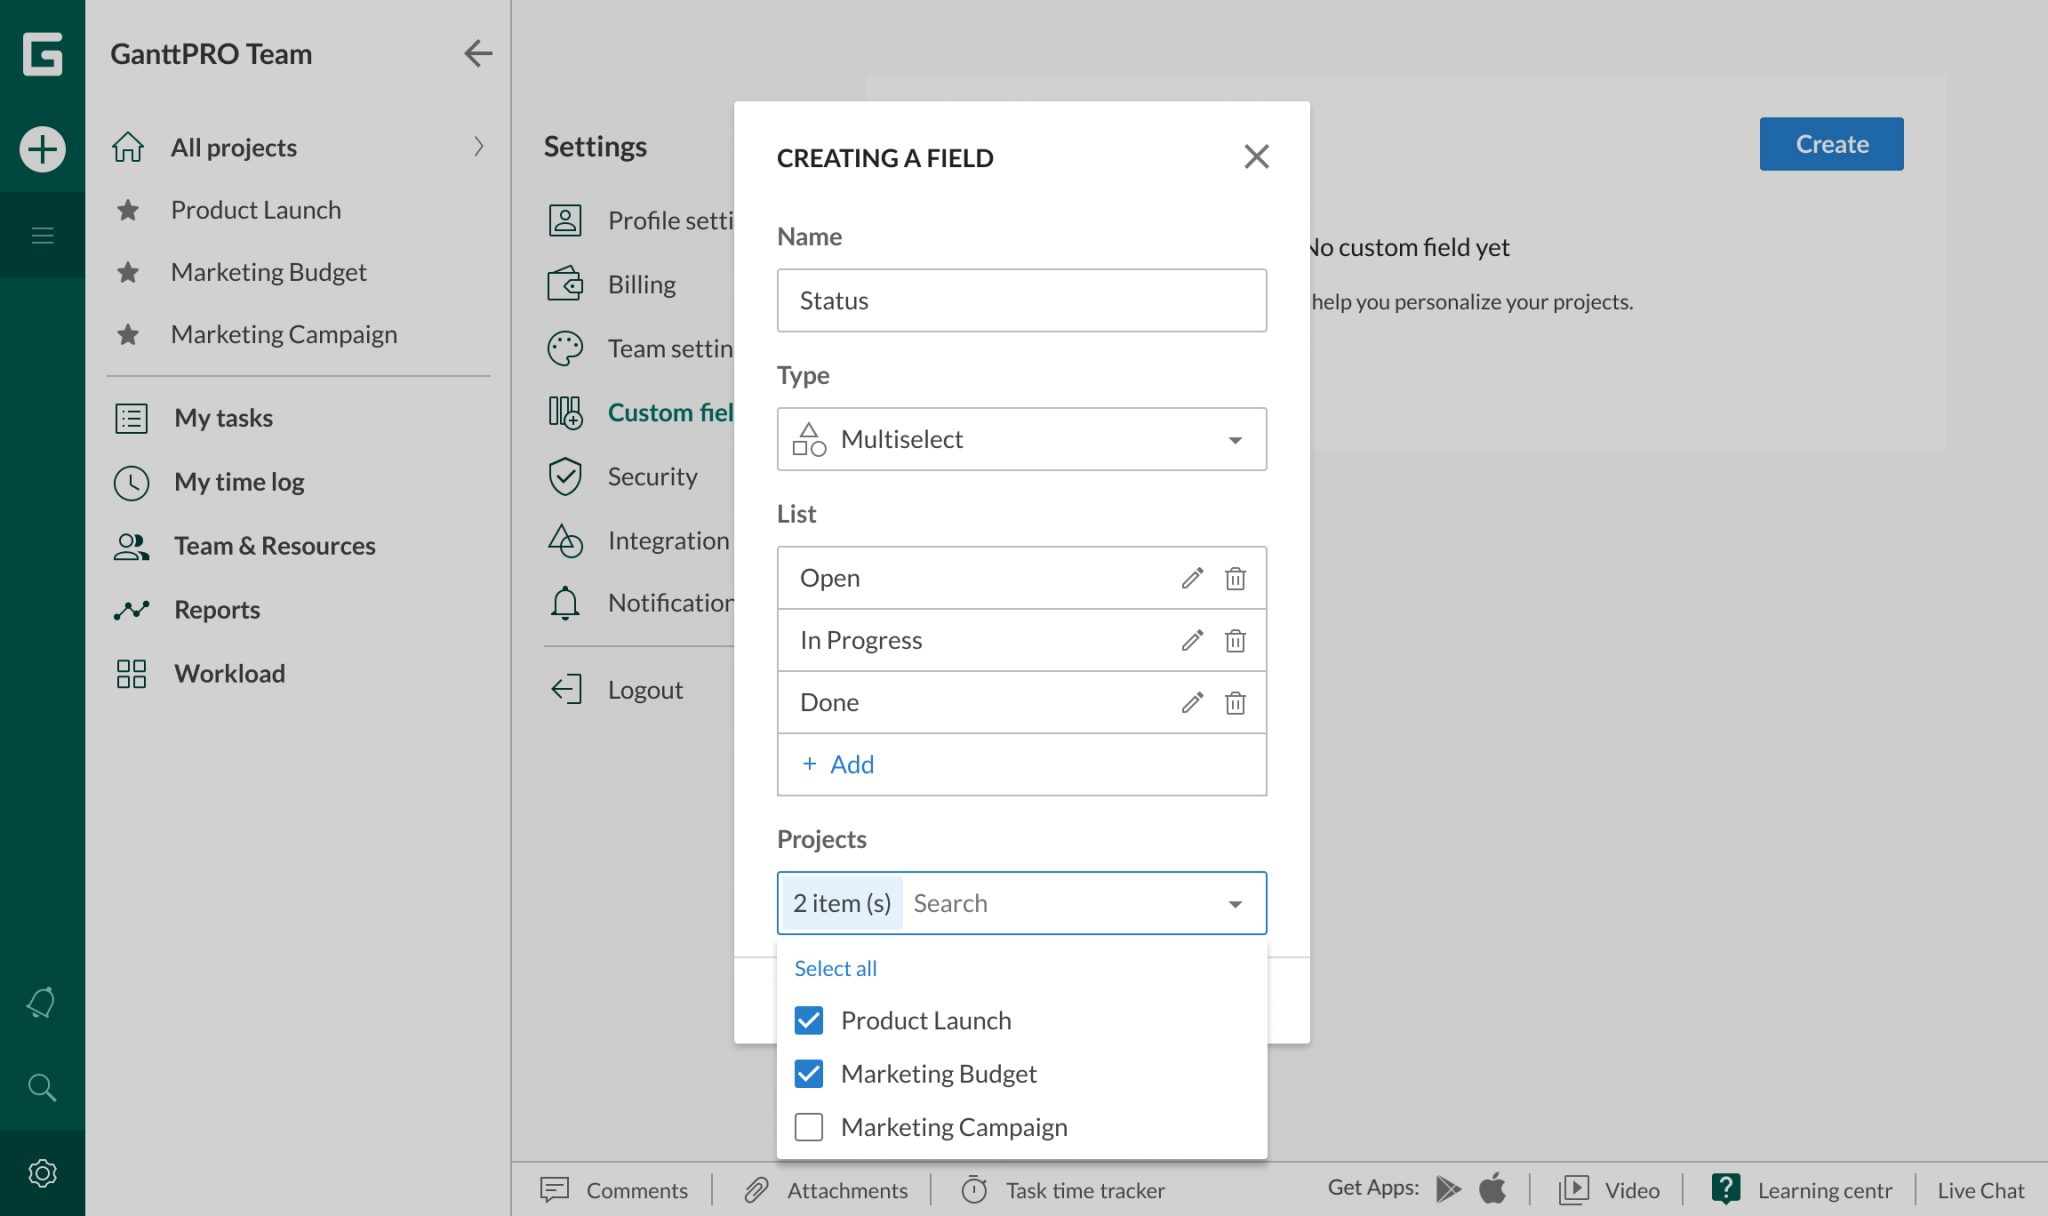Viewport: 2048px width, 1216px height.
Task: Click the pencil icon for Open option
Action: [x=1191, y=578]
